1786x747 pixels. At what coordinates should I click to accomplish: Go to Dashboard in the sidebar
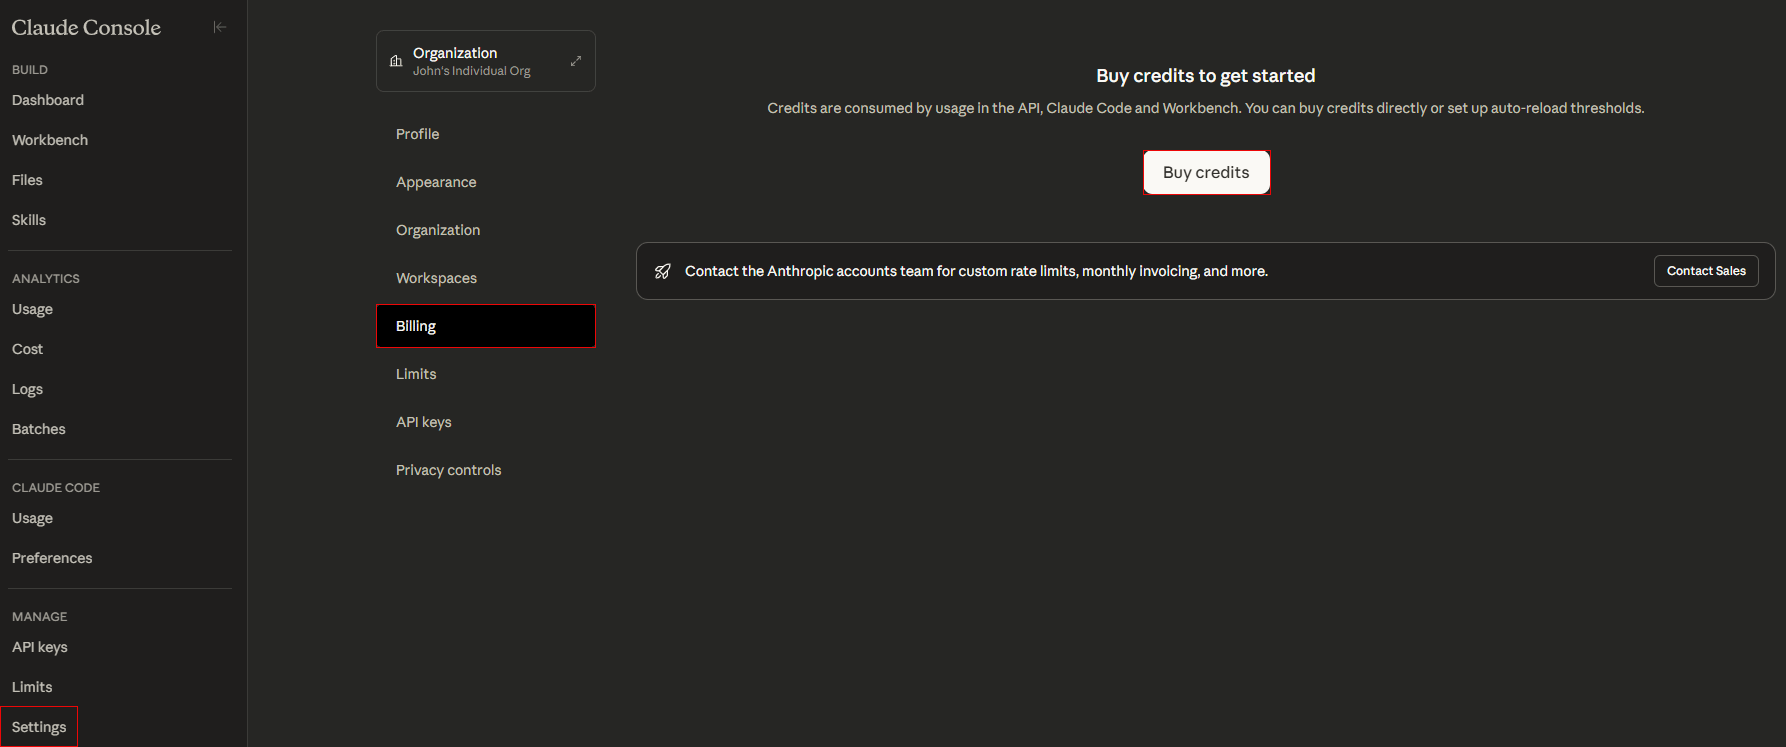click(48, 100)
